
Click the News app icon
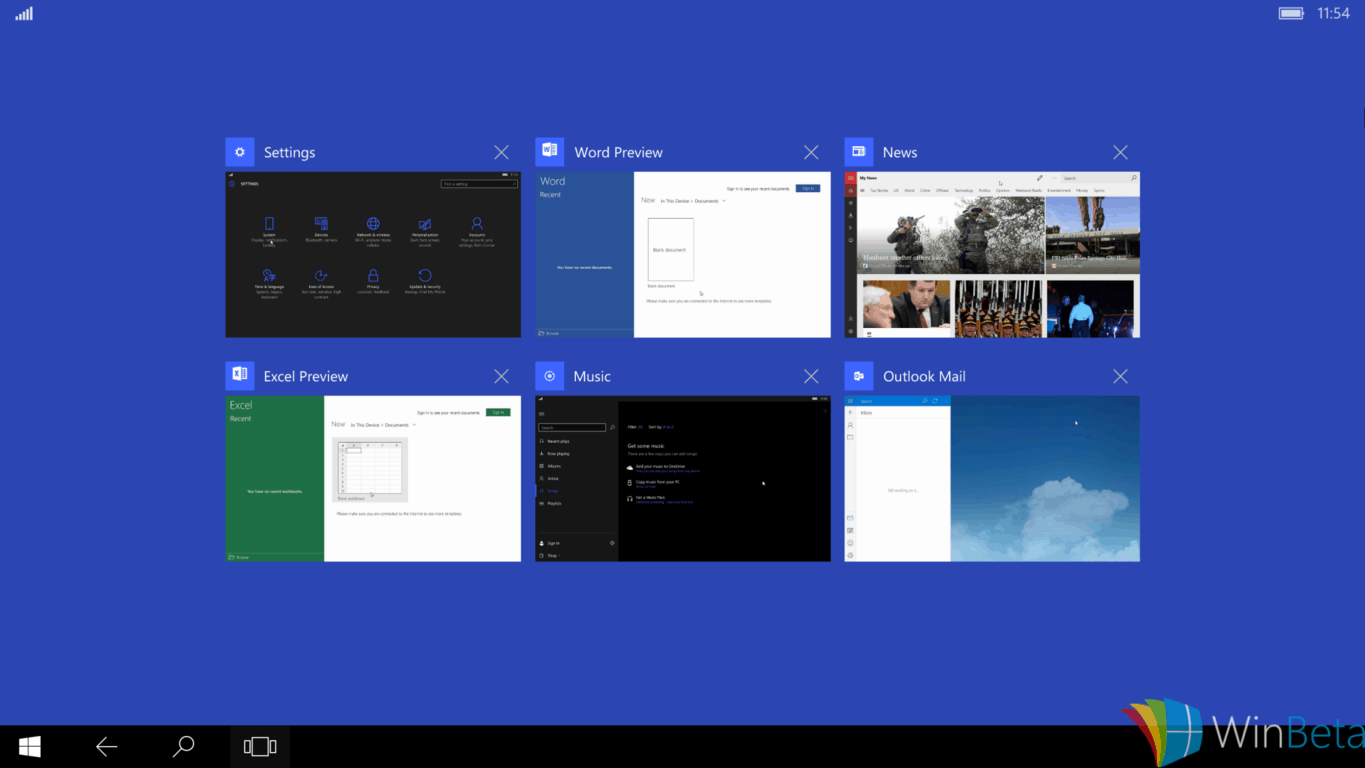(858, 152)
